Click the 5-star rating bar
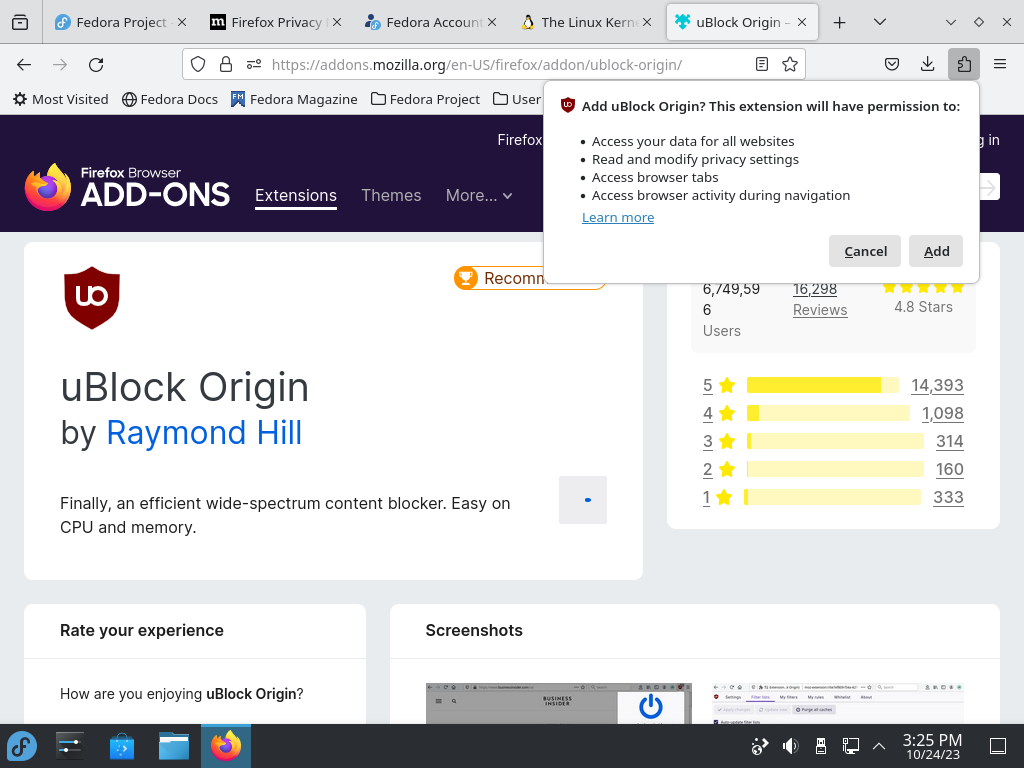The width and height of the screenshot is (1024, 768). 823,385
